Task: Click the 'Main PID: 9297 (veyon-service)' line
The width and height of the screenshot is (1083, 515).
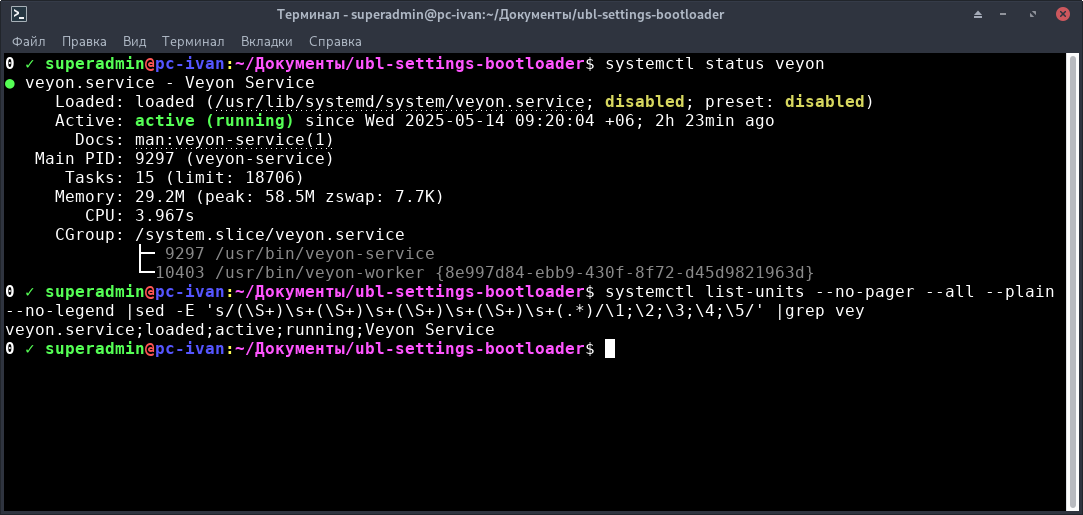Action: pyautogui.click(x=184, y=159)
